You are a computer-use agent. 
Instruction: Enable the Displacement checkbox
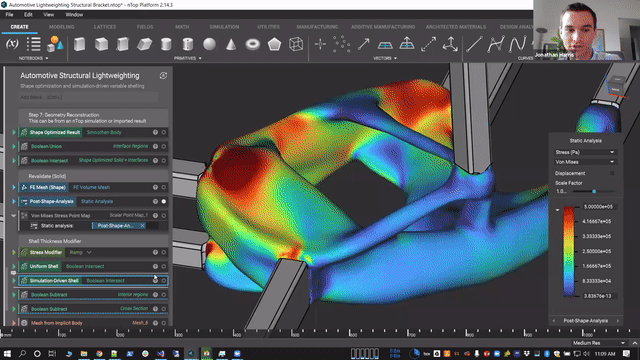click(612, 173)
